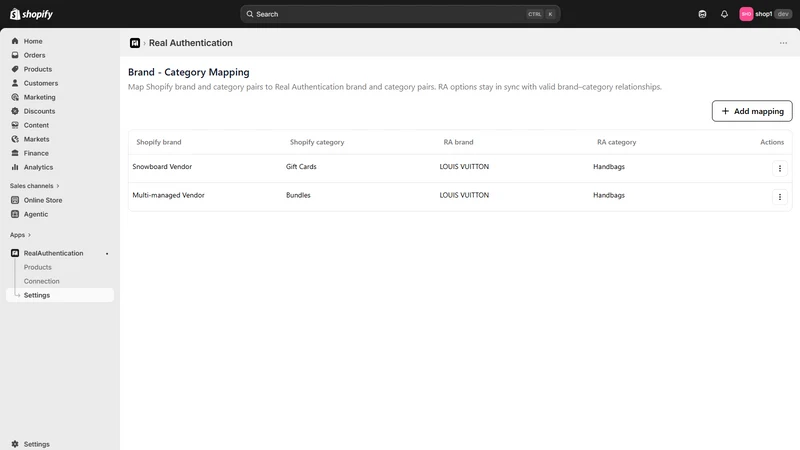
Task: Click the RA category column header
Action: (x=616, y=142)
